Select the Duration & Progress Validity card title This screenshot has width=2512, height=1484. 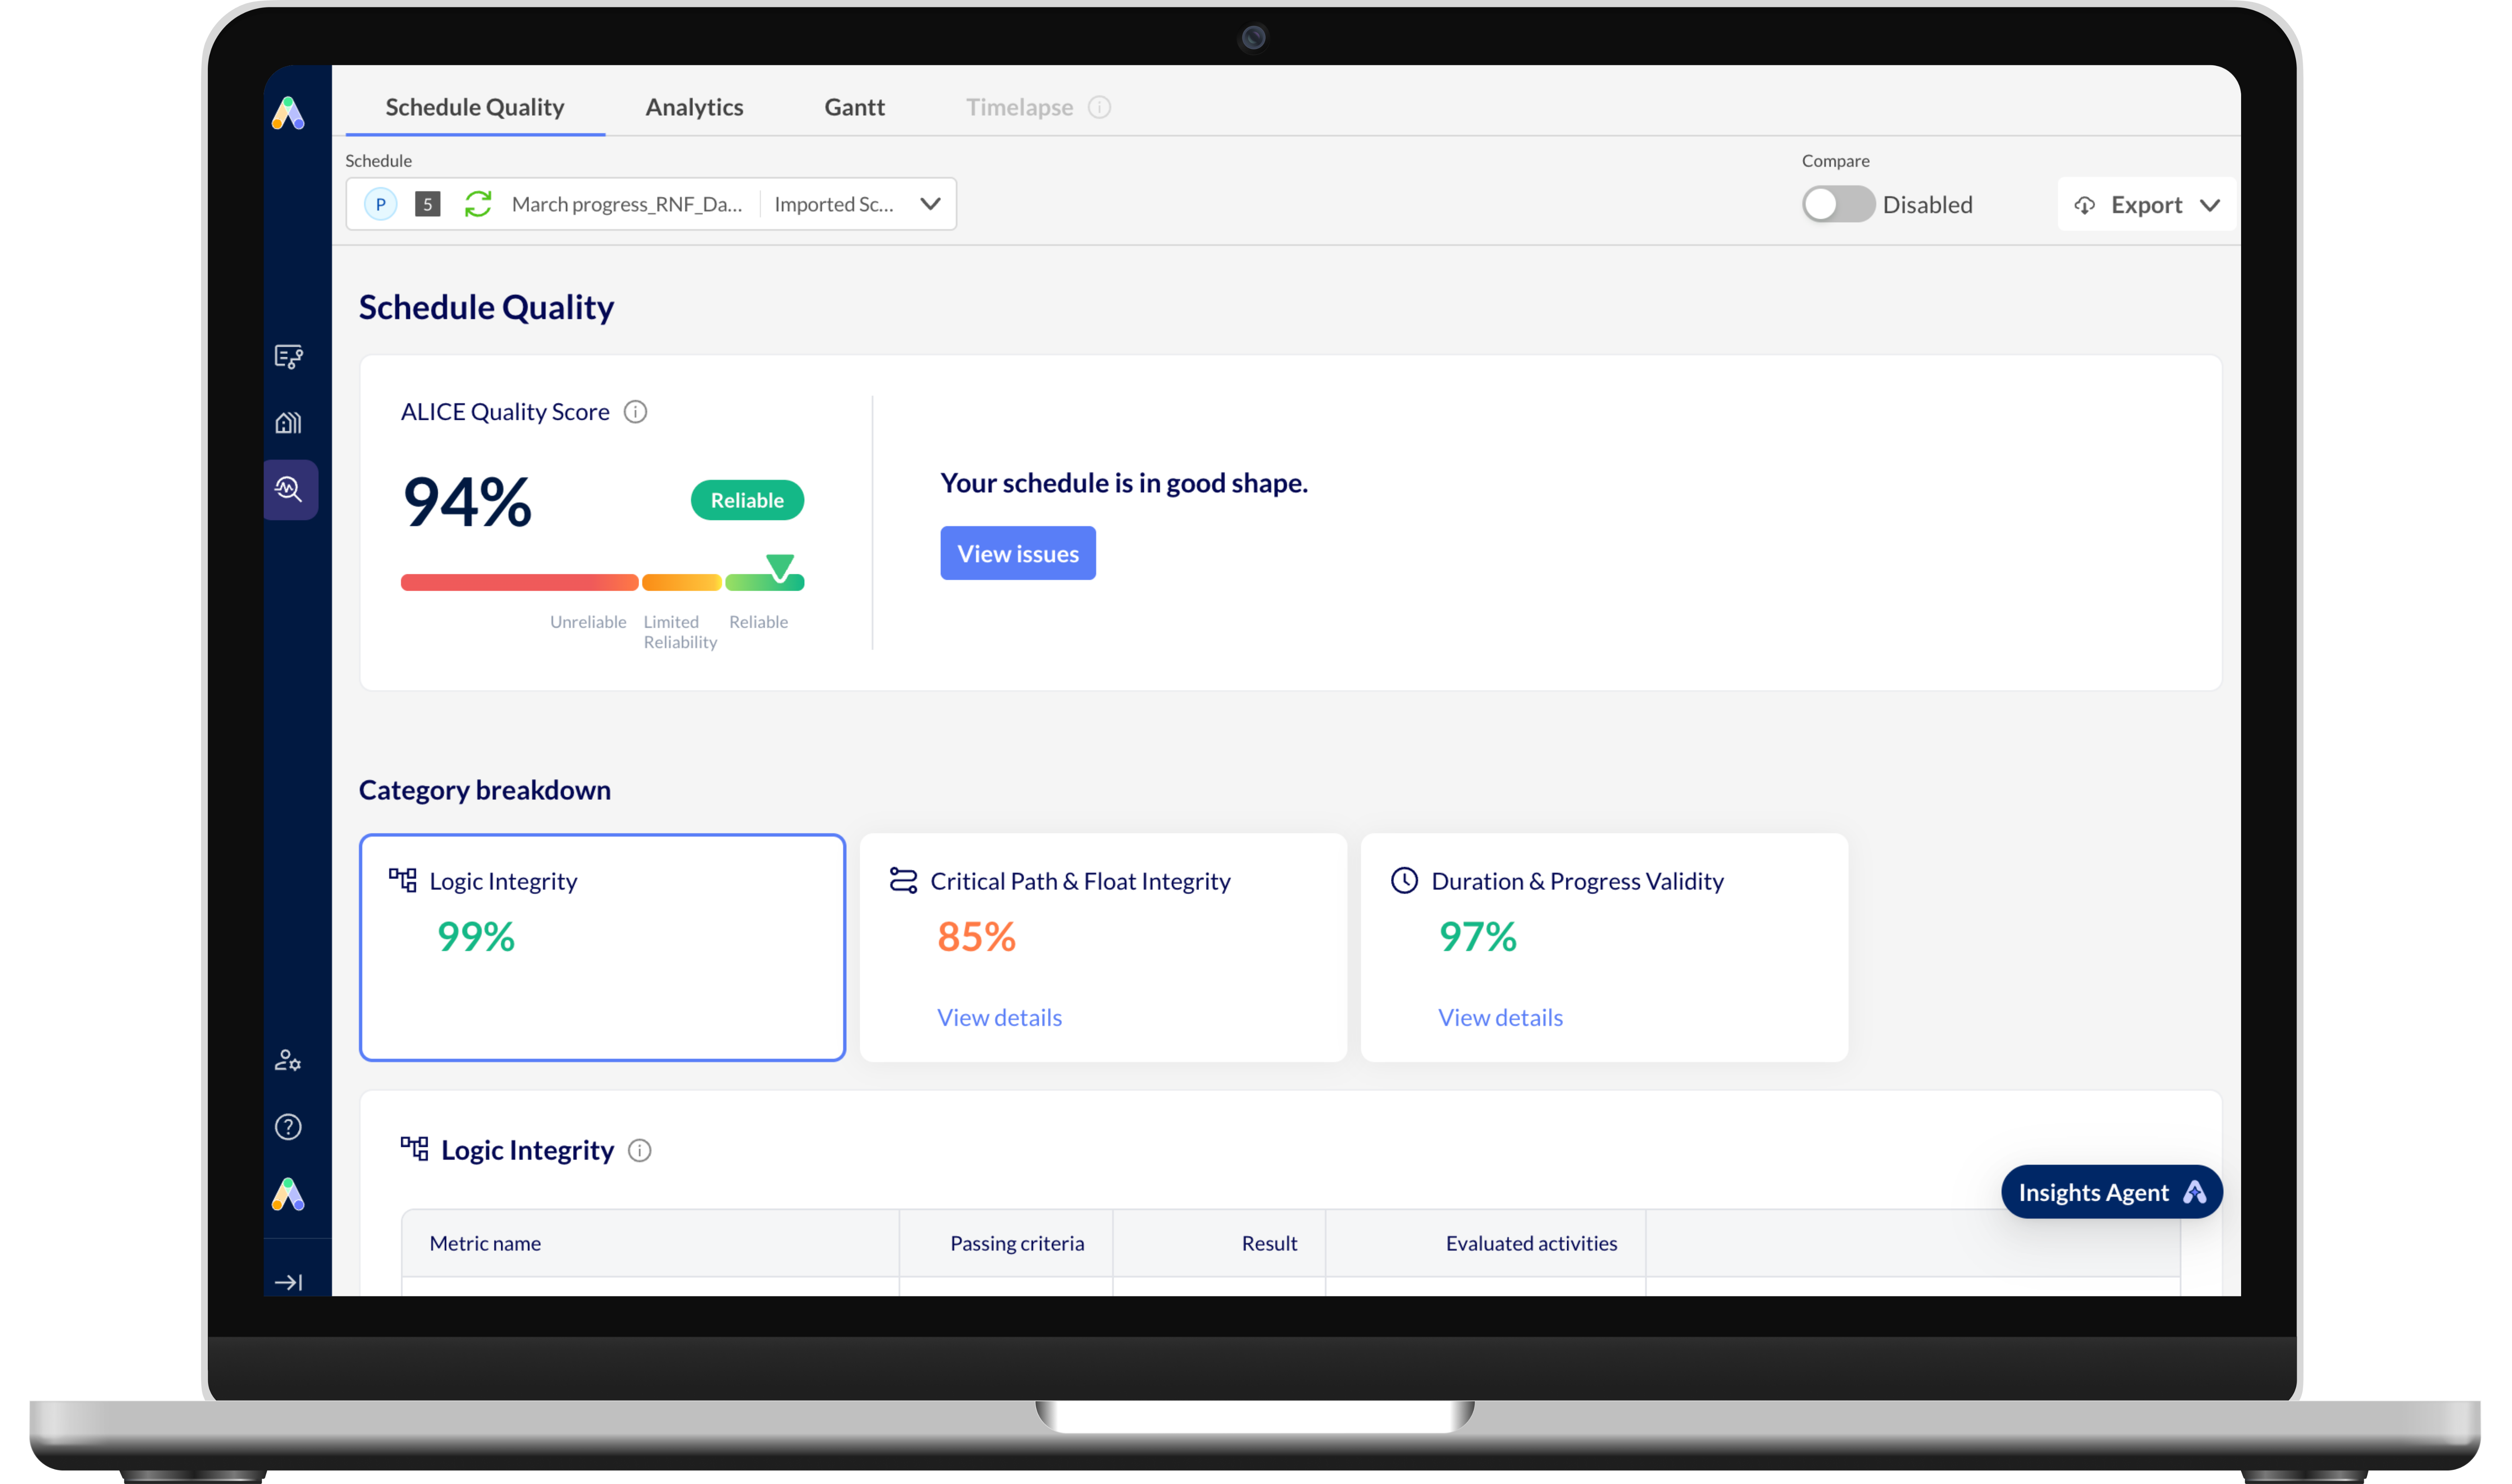tap(1577, 881)
